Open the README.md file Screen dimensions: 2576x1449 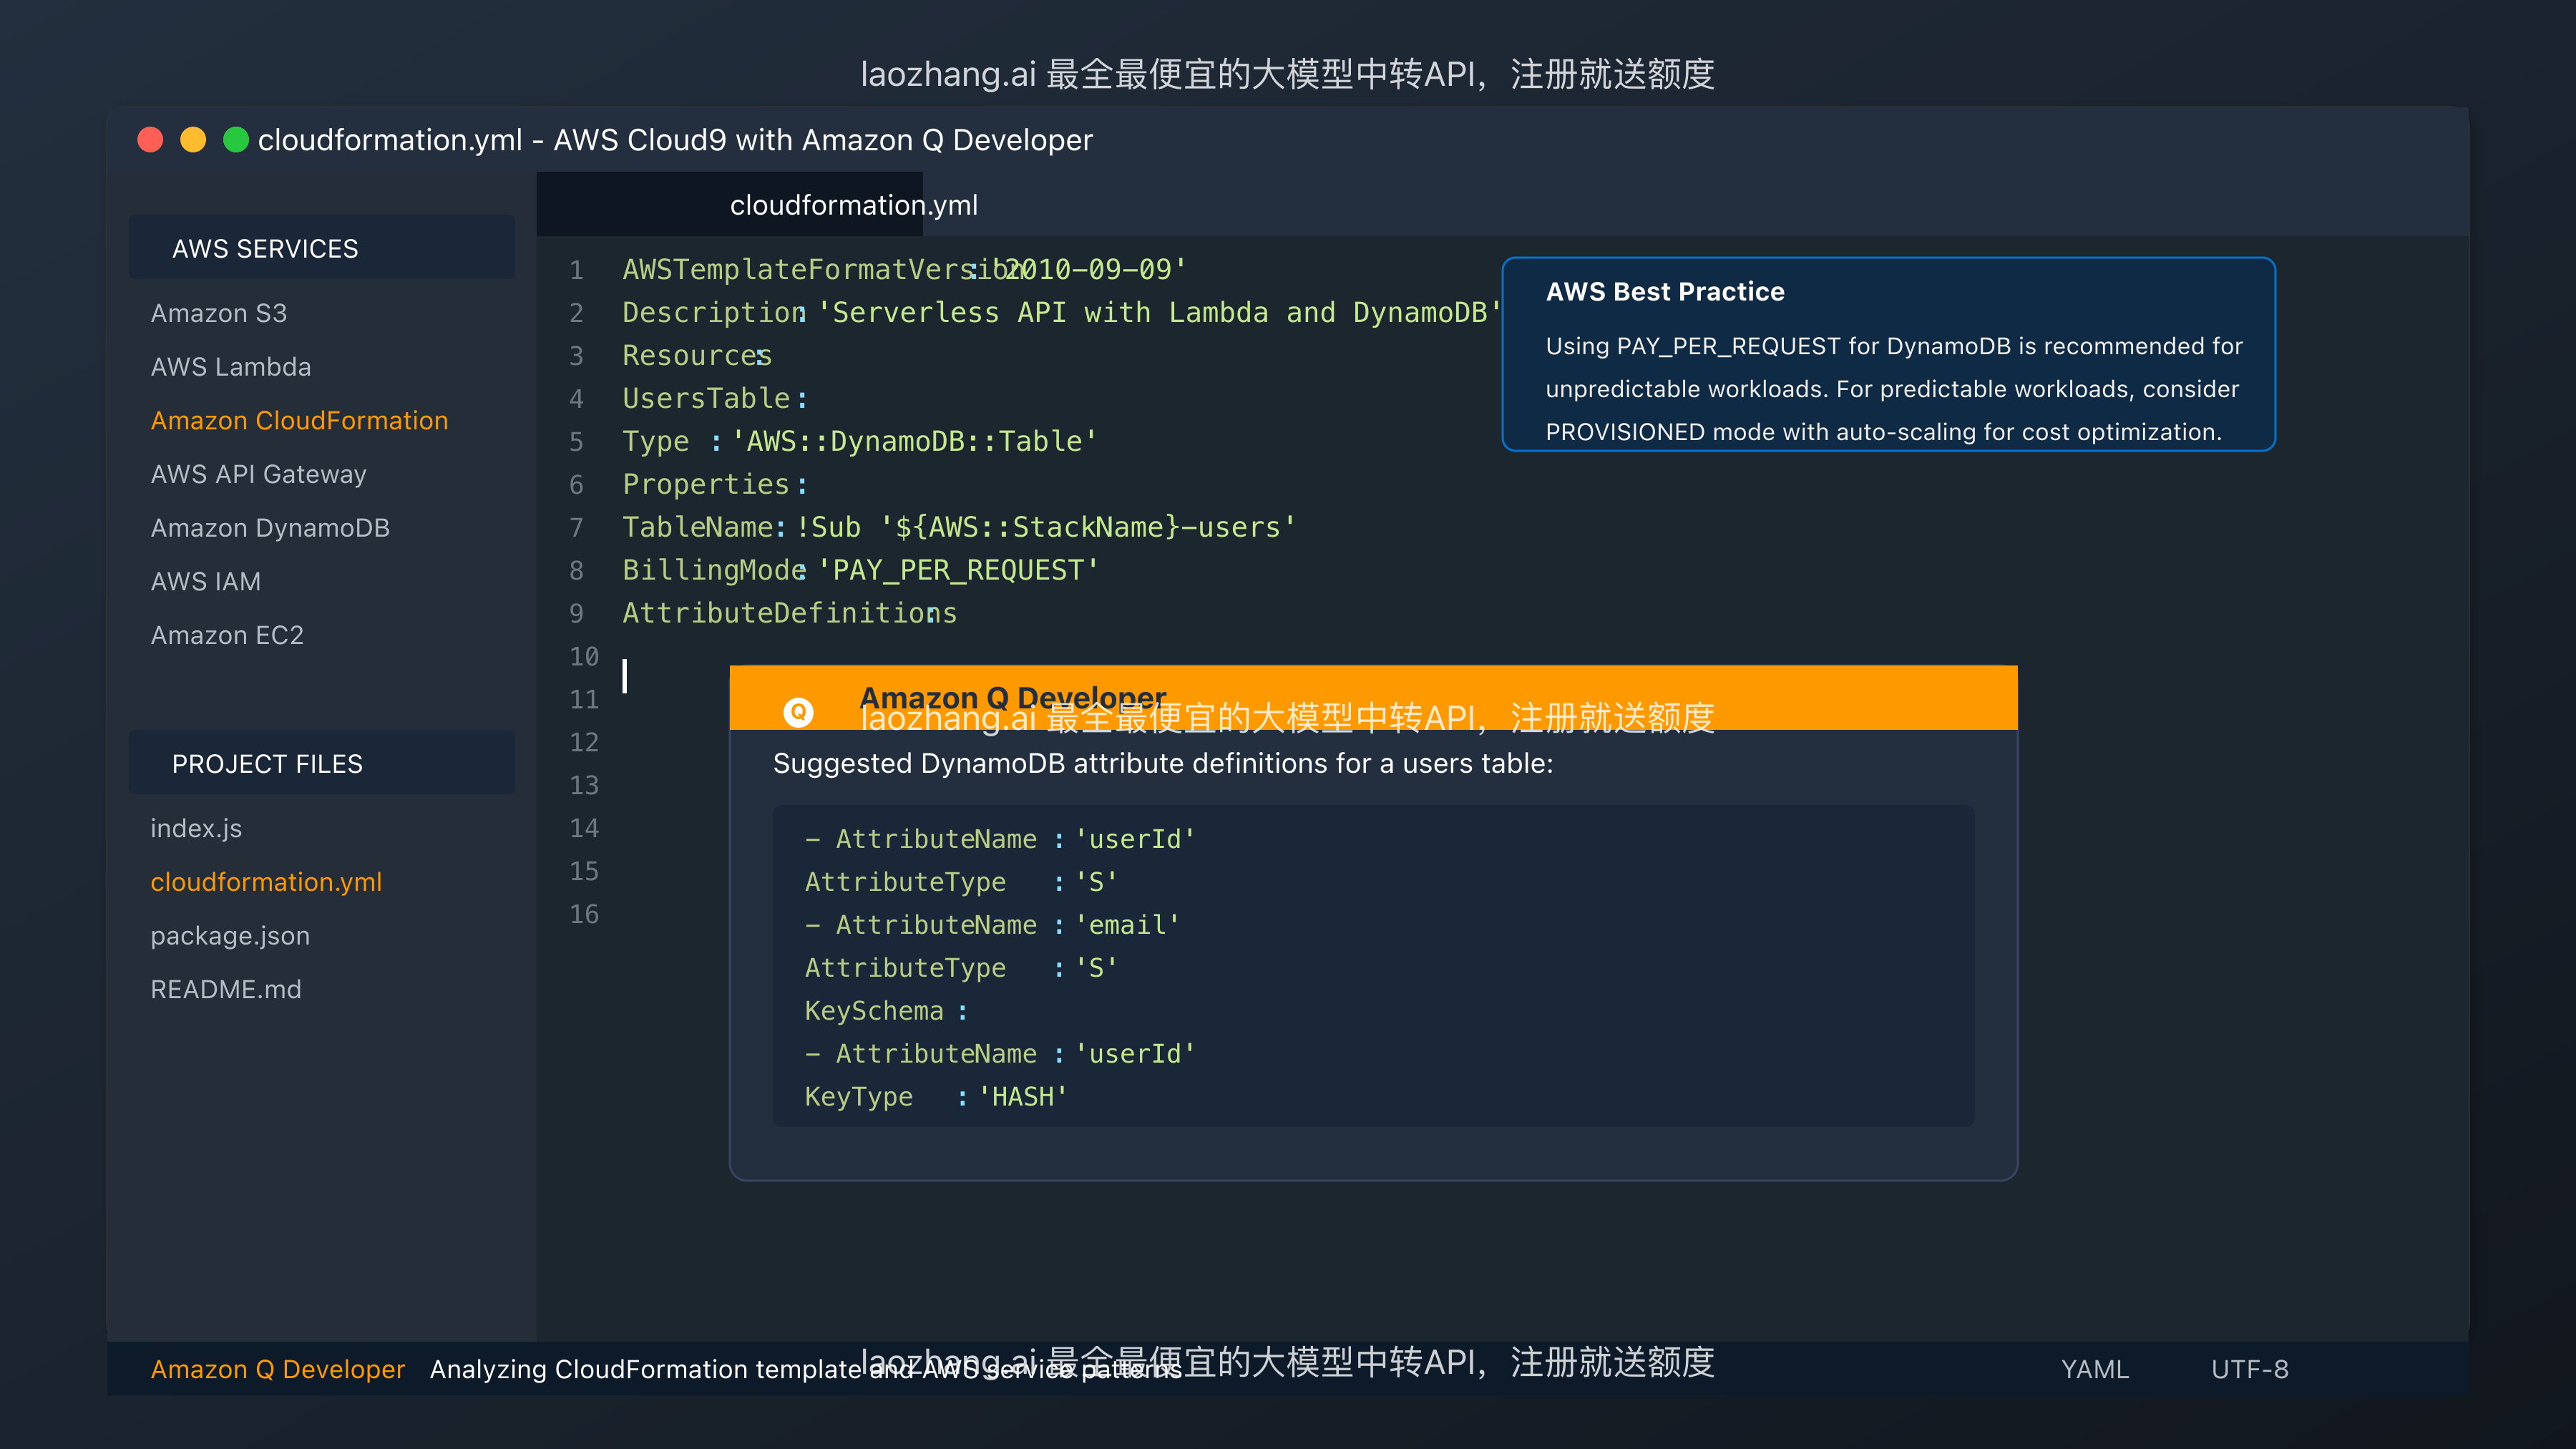(x=226, y=989)
